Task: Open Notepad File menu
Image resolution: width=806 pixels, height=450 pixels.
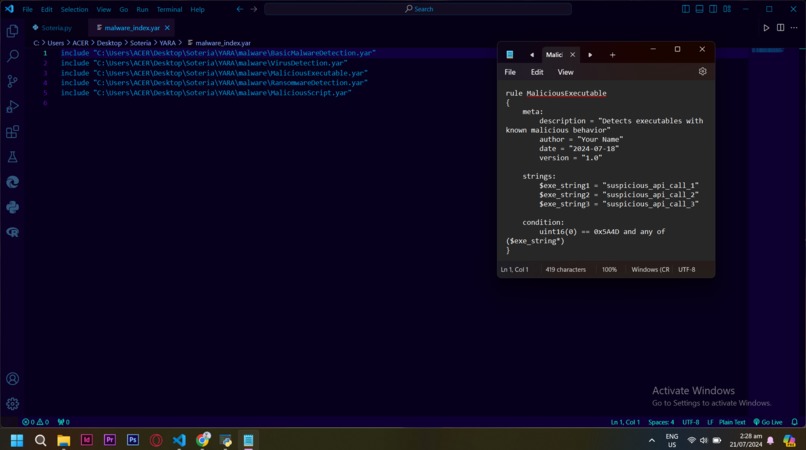Action: 510,72
